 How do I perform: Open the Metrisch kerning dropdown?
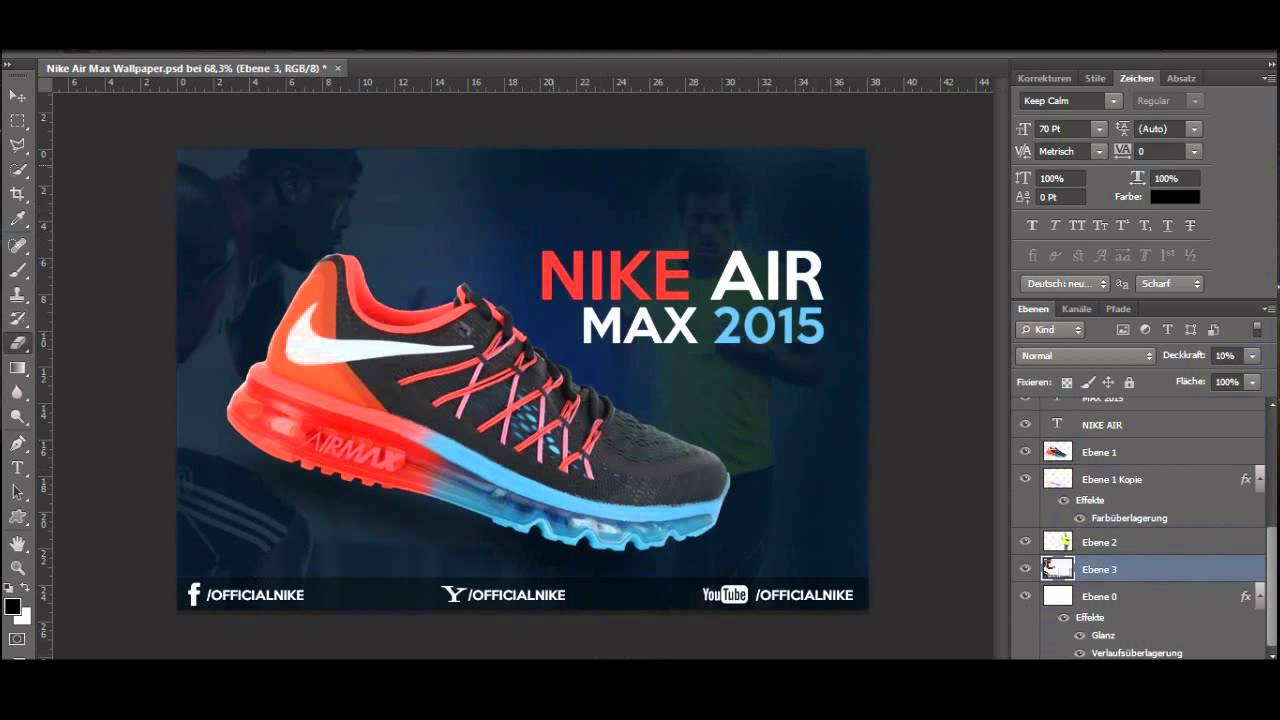(1099, 151)
